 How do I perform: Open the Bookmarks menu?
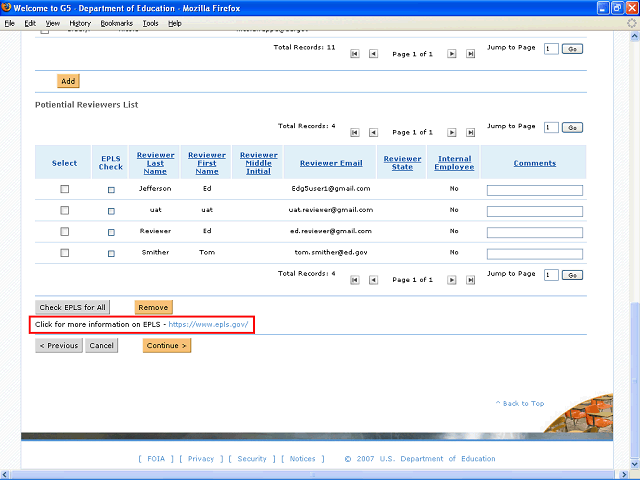click(116, 22)
